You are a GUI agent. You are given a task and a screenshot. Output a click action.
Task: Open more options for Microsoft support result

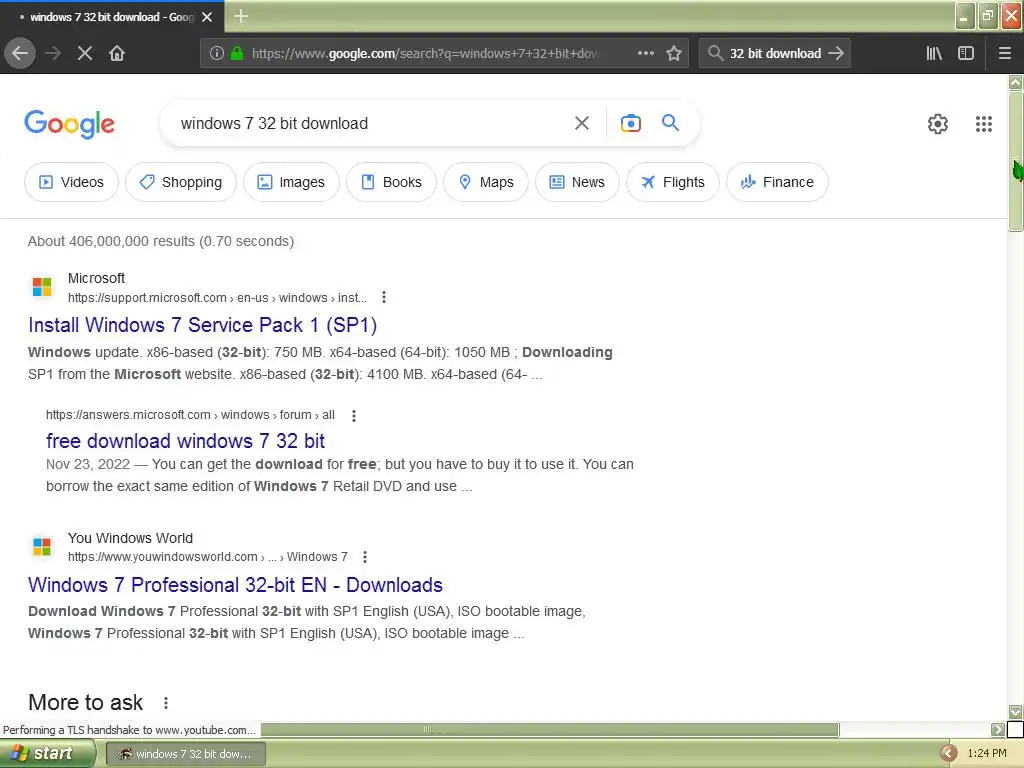(384, 297)
